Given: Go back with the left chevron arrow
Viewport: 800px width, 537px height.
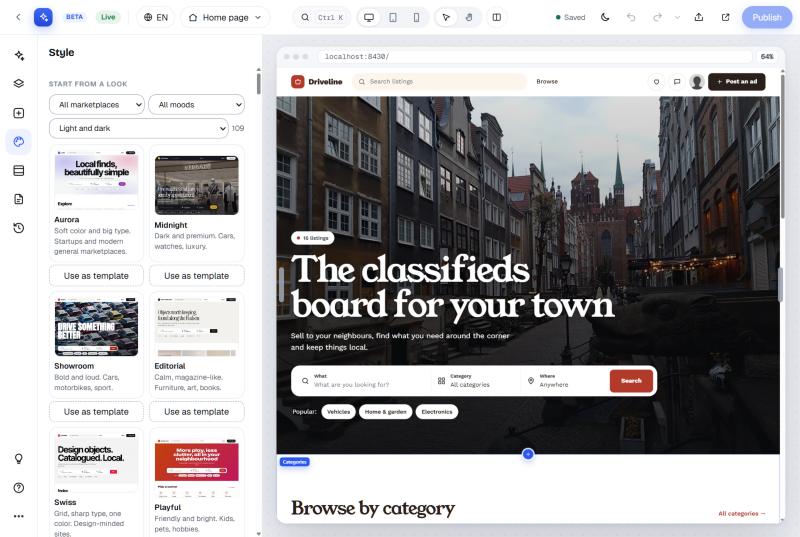Looking at the screenshot, I should [18, 17].
